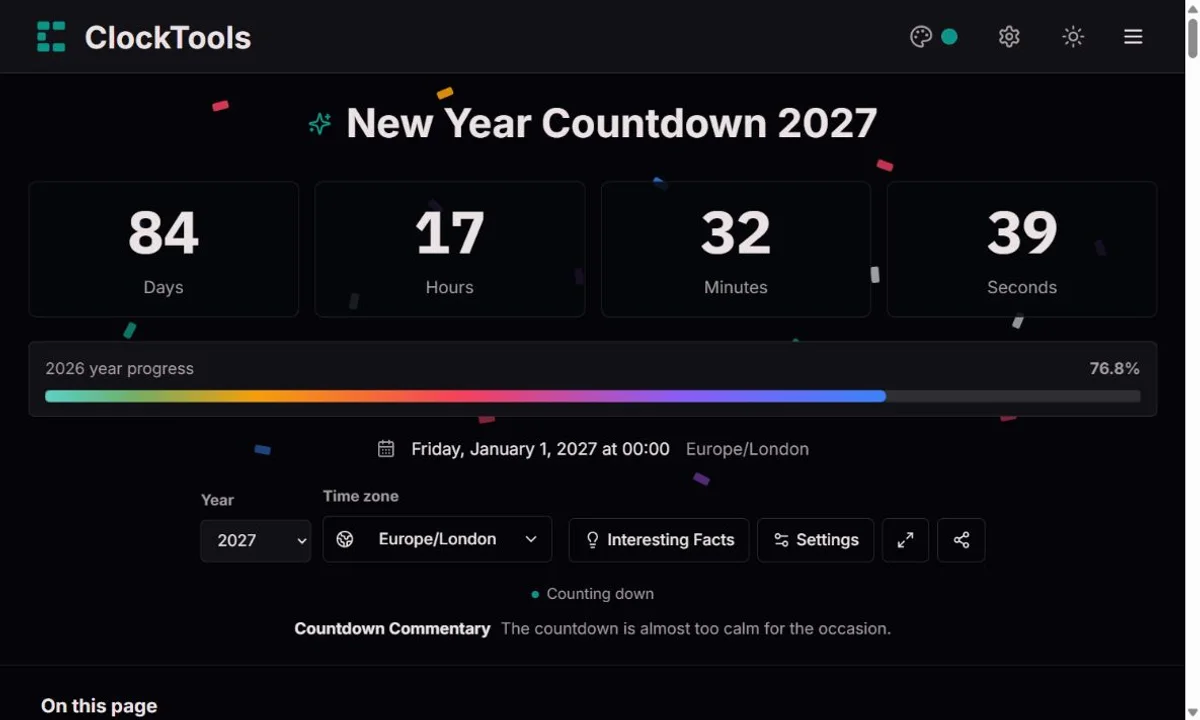The height and width of the screenshot is (720, 1200).
Task: Click the Days countdown card
Action: click(x=164, y=249)
